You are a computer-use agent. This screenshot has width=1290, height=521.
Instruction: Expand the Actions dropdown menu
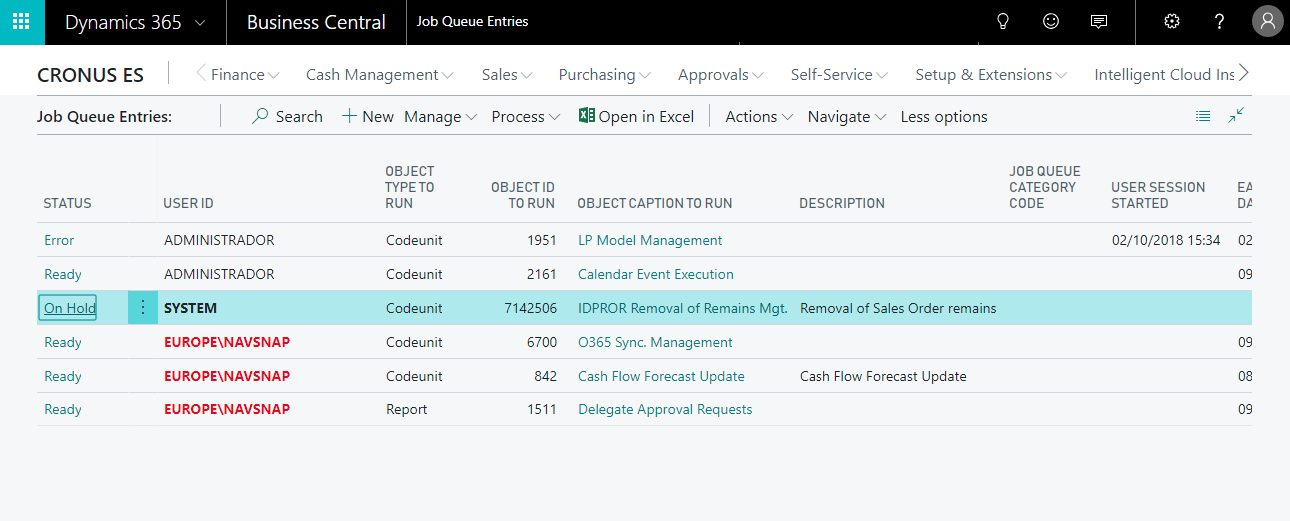[x=759, y=117]
